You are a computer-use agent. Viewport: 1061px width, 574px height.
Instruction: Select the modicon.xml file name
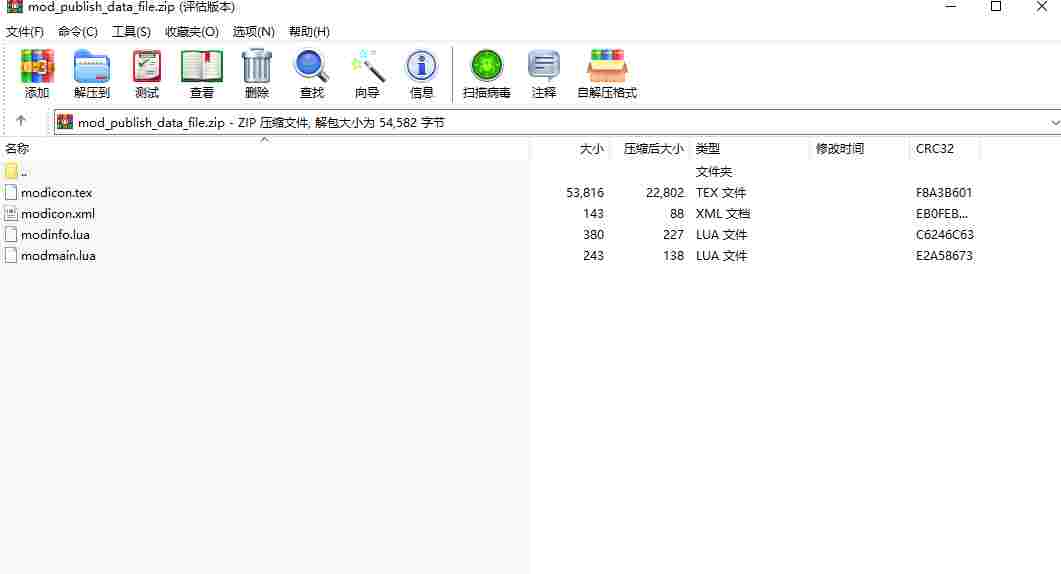58,214
